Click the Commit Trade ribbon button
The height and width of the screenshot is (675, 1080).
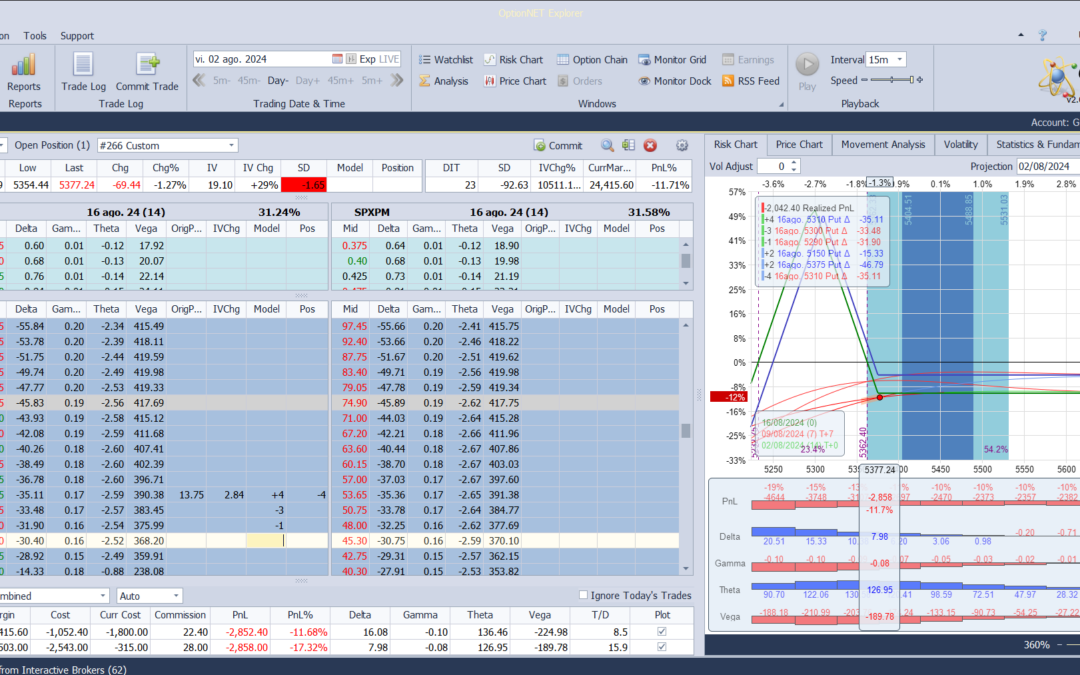pyautogui.click(x=147, y=73)
